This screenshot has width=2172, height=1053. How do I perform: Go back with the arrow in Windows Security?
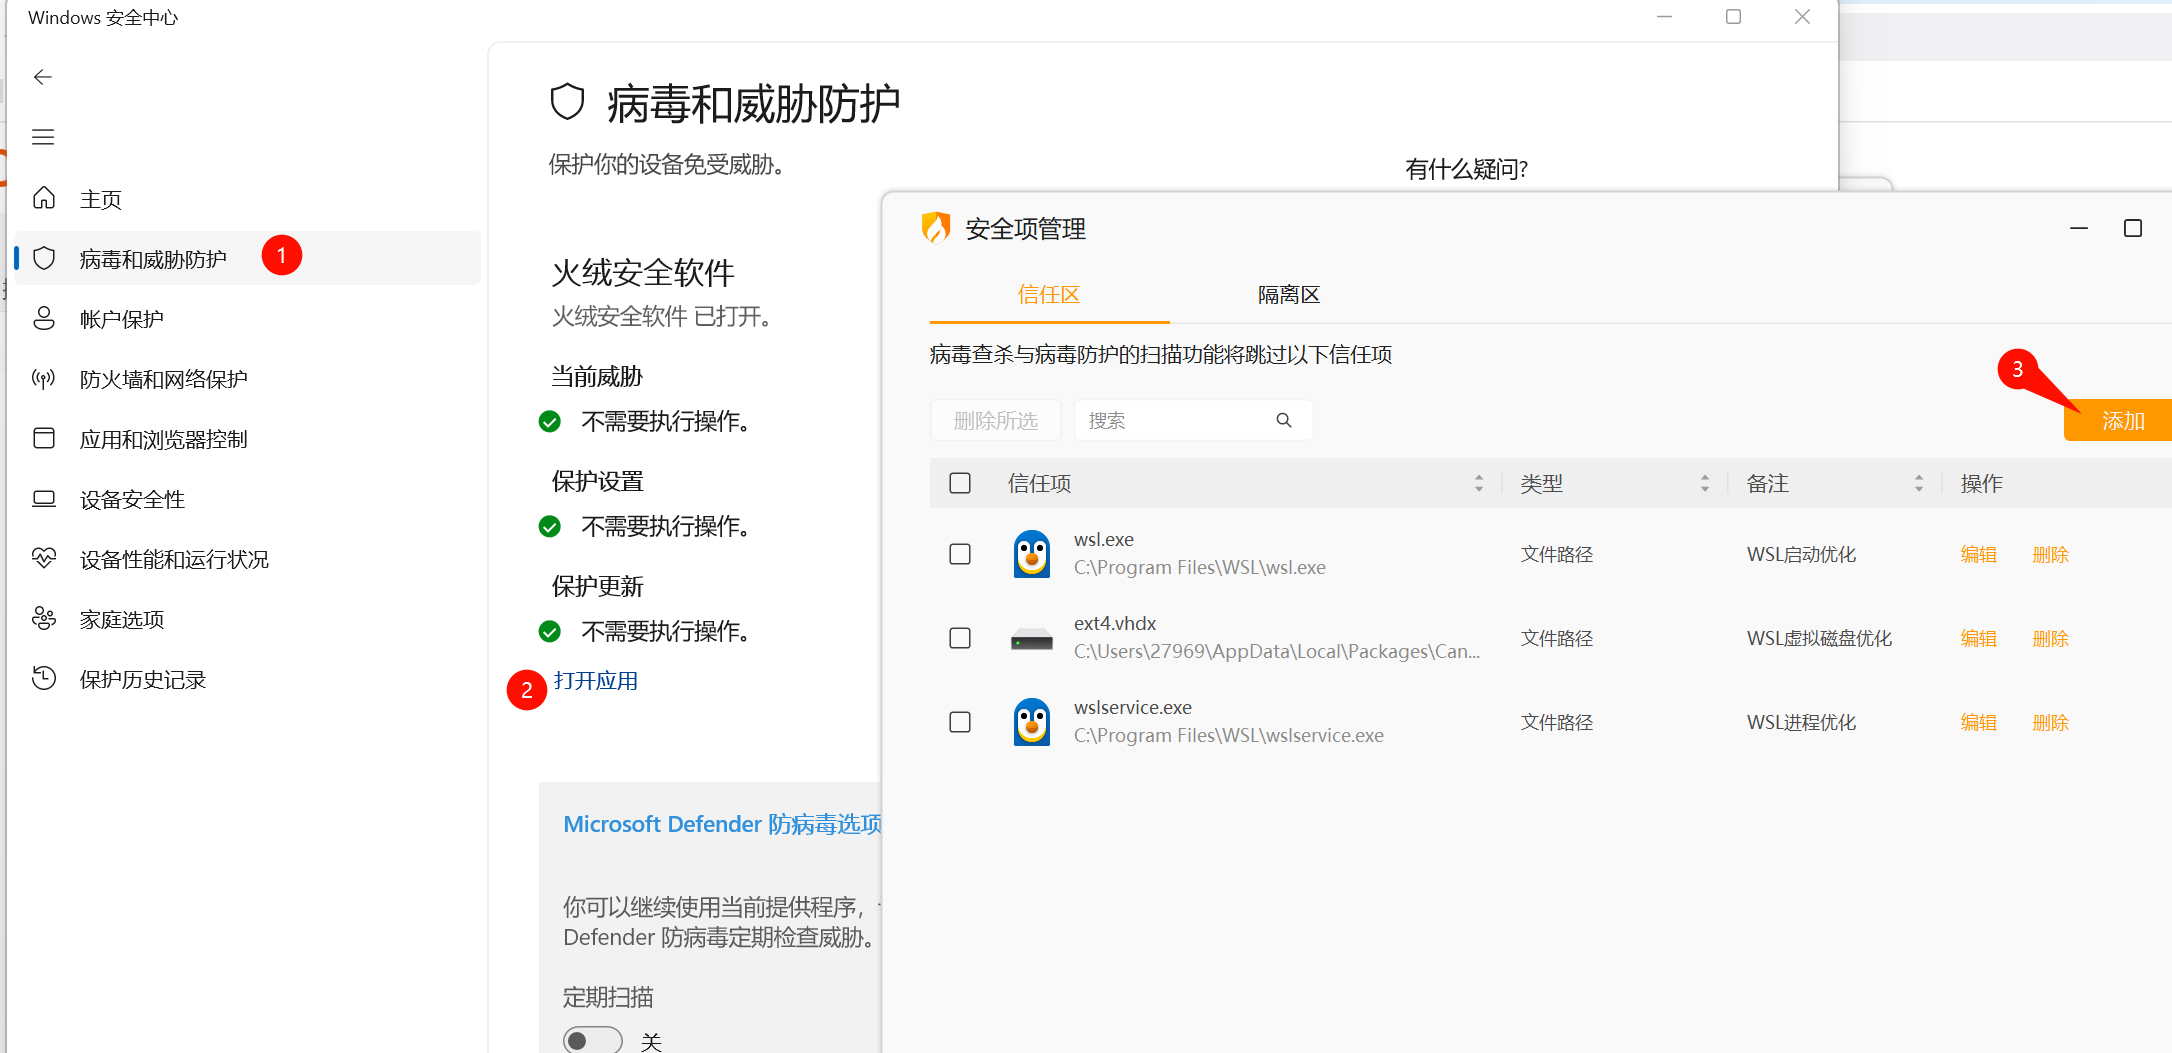pyautogui.click(x=42, y=77)
